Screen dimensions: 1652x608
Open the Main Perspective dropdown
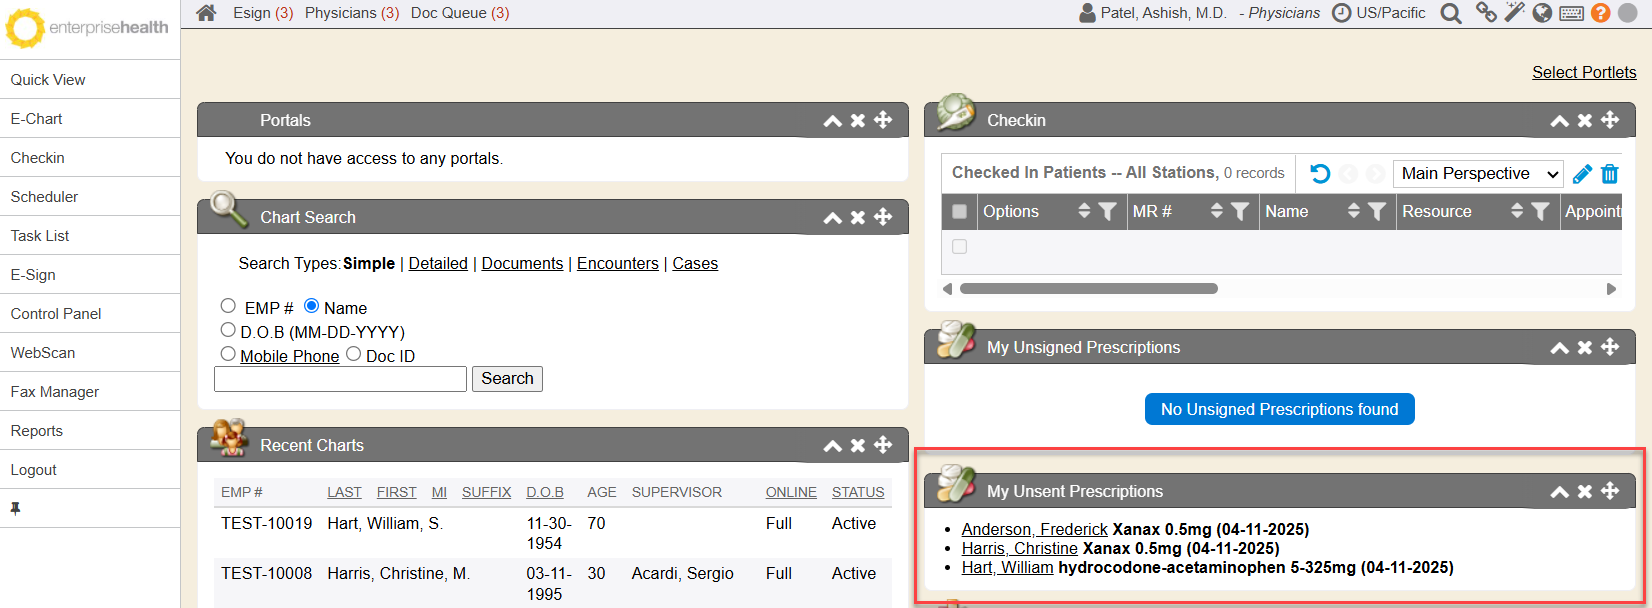1478,174
